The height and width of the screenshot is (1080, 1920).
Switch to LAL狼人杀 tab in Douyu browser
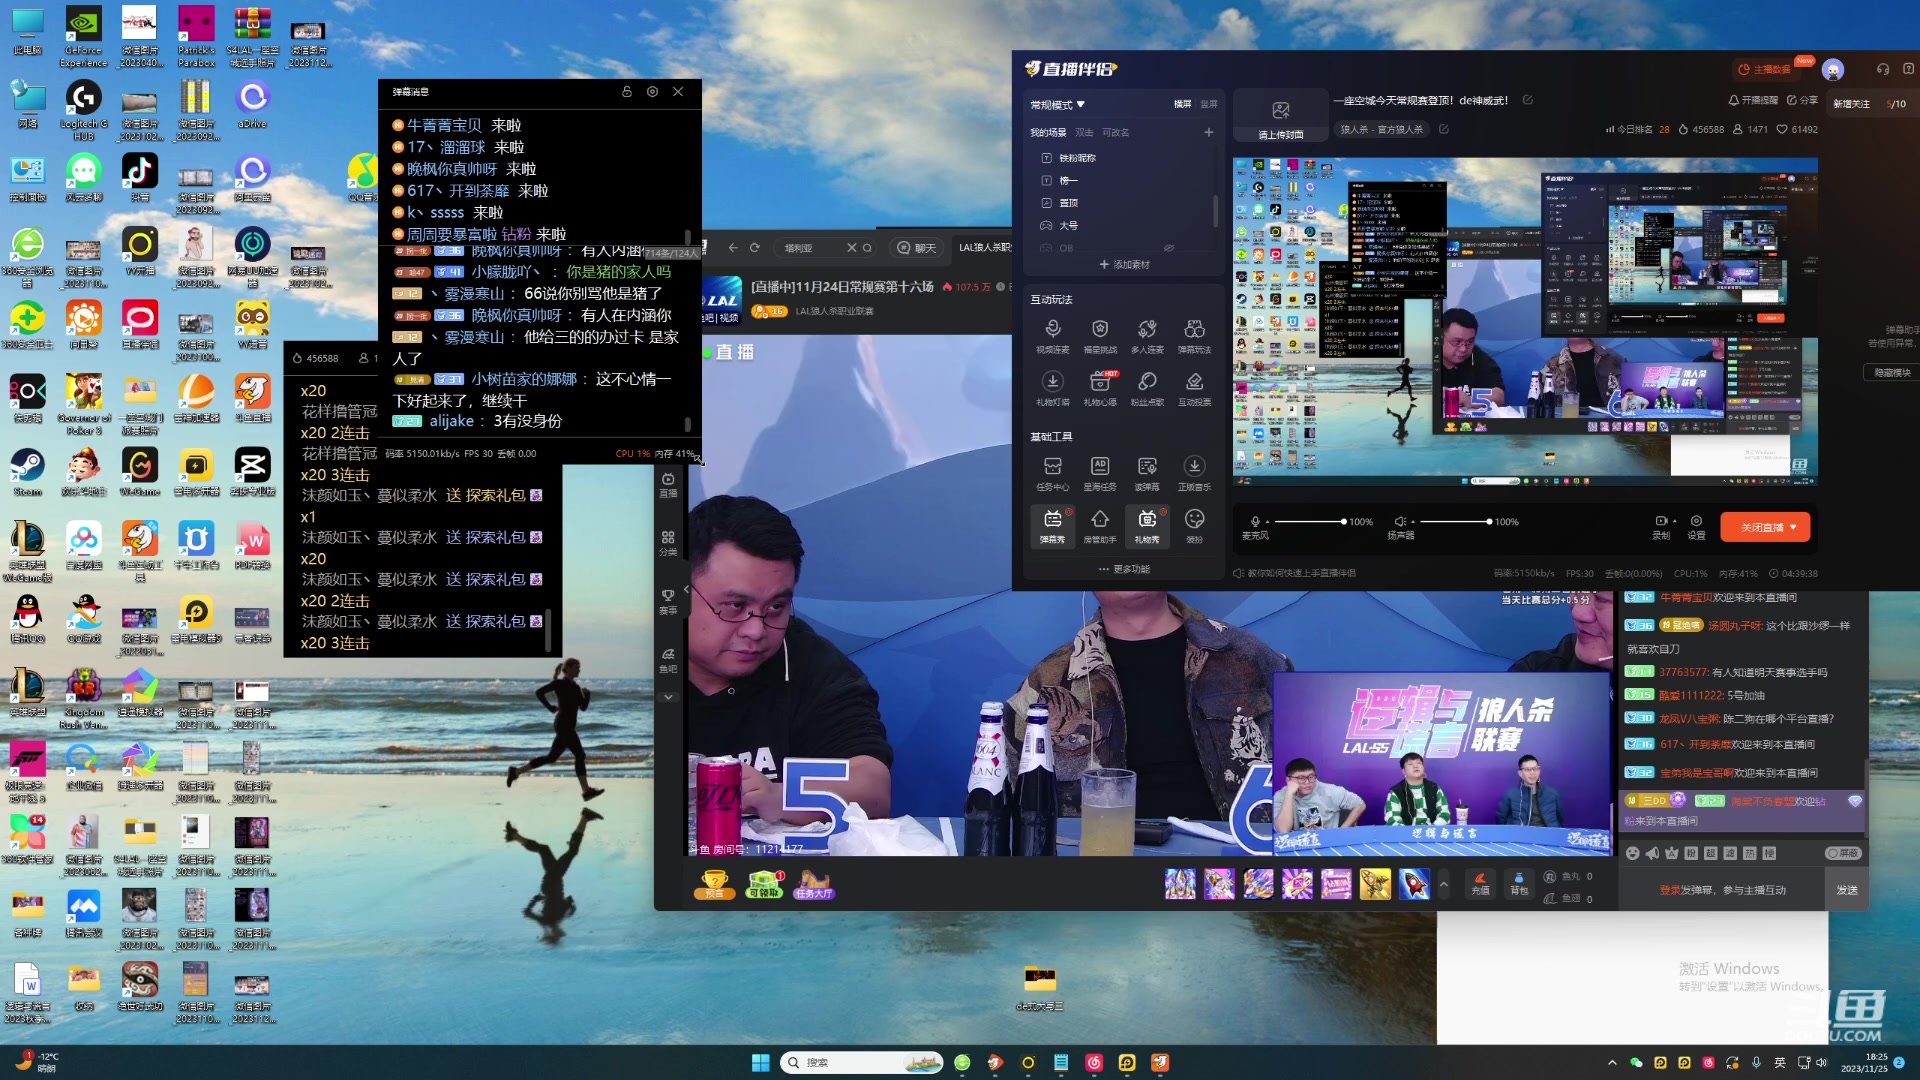pyautogui.click(x=985, y=248)
